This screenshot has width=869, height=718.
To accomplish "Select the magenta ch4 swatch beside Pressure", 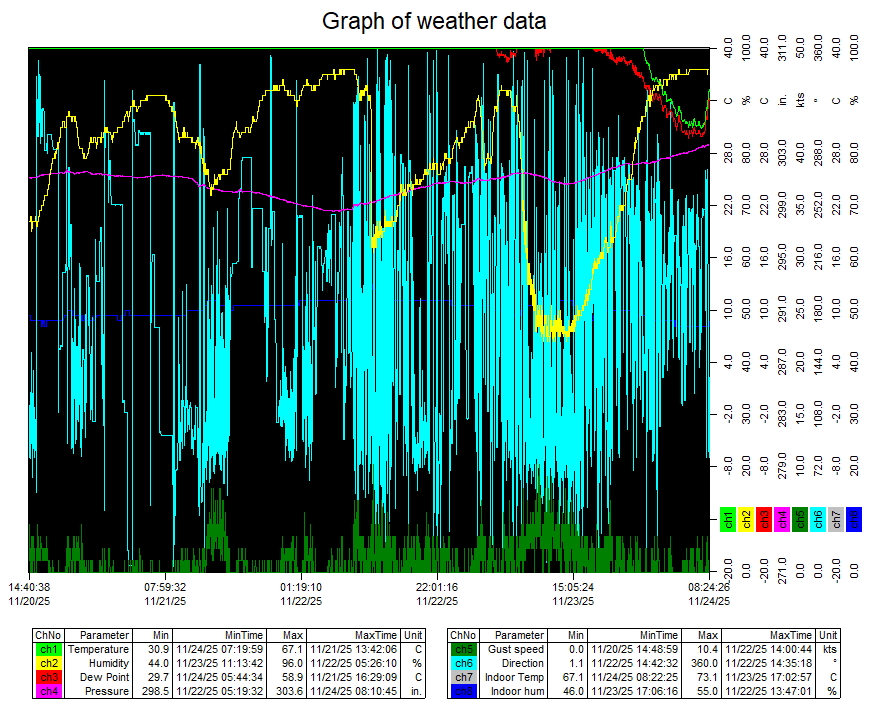I will point(47,691).
